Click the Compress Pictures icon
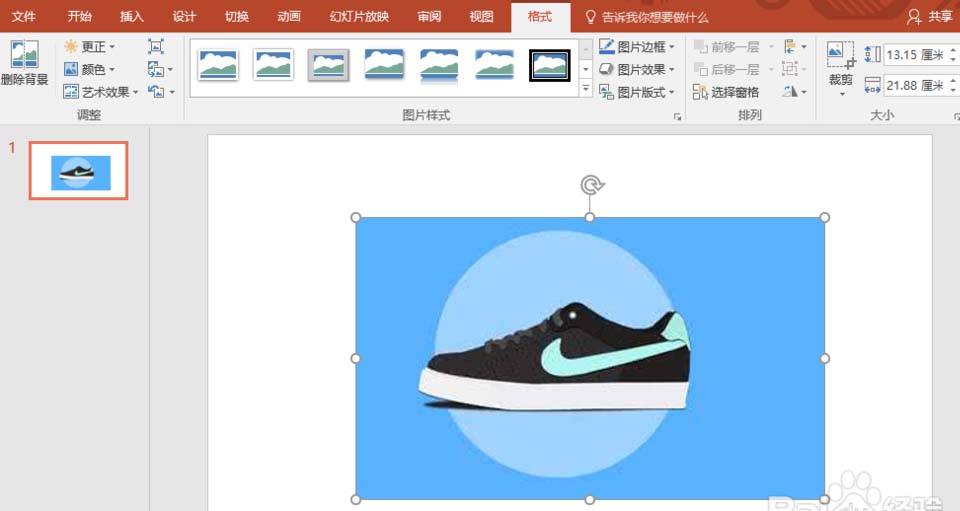The height and width of the screenshot is (511, 960). click(x=156, y=47)
